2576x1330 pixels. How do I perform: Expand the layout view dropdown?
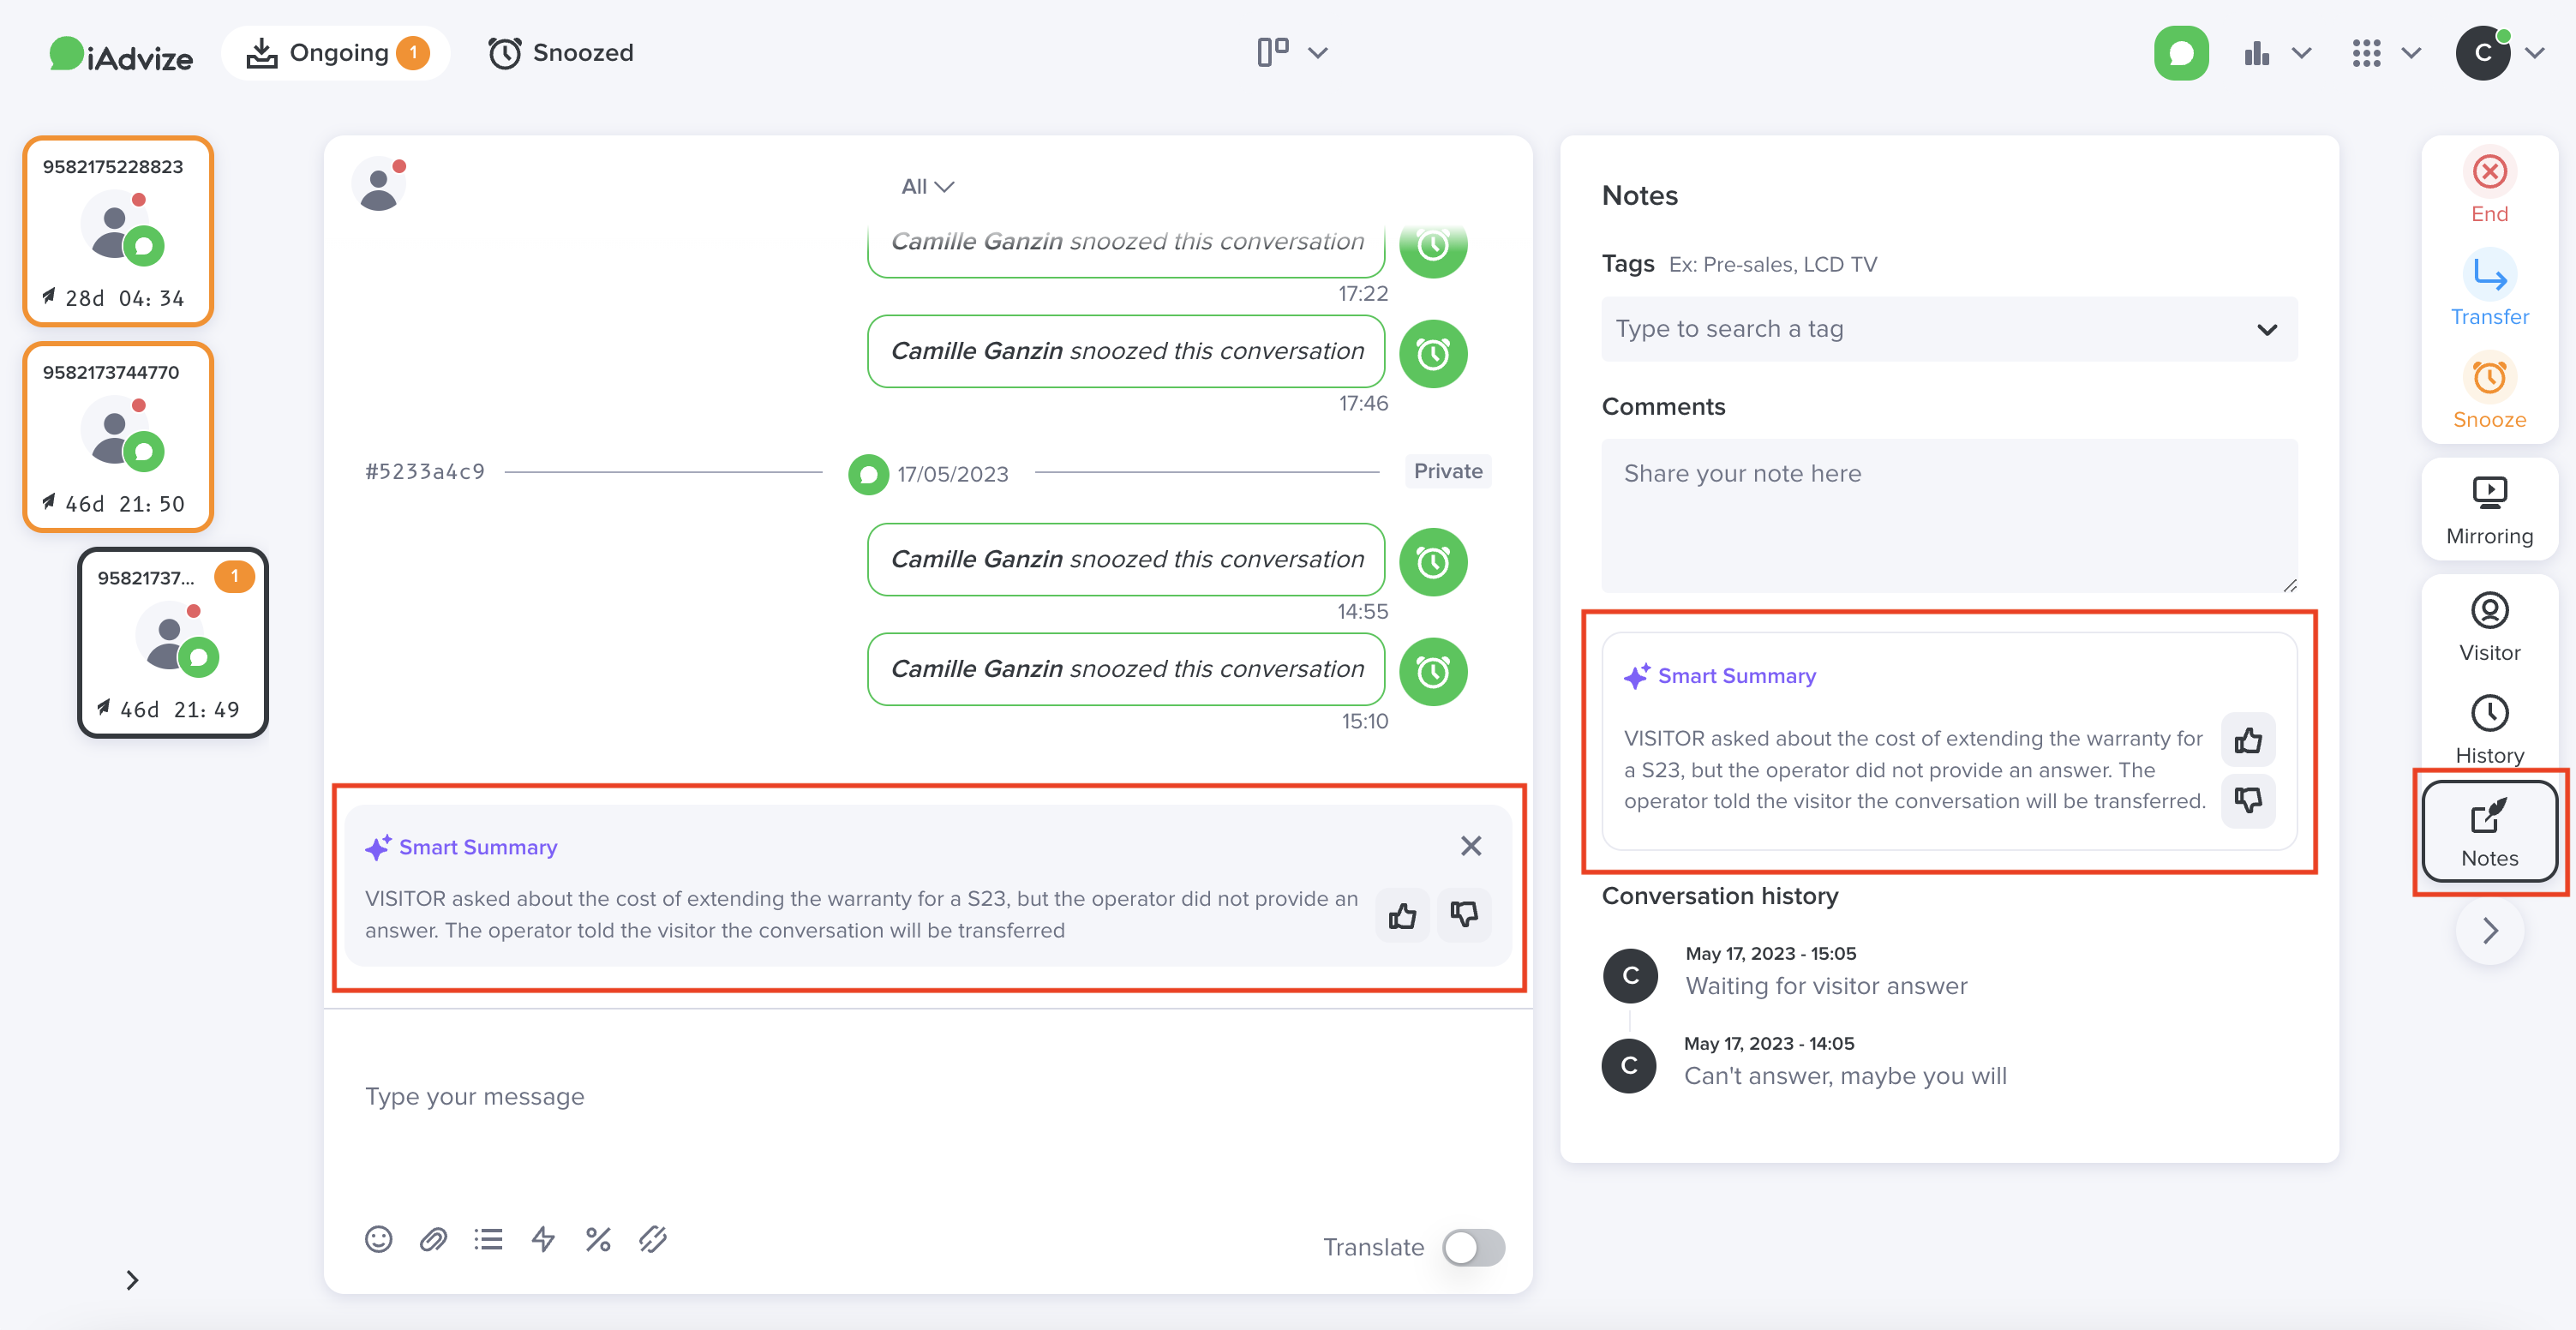click(1292, 52)
